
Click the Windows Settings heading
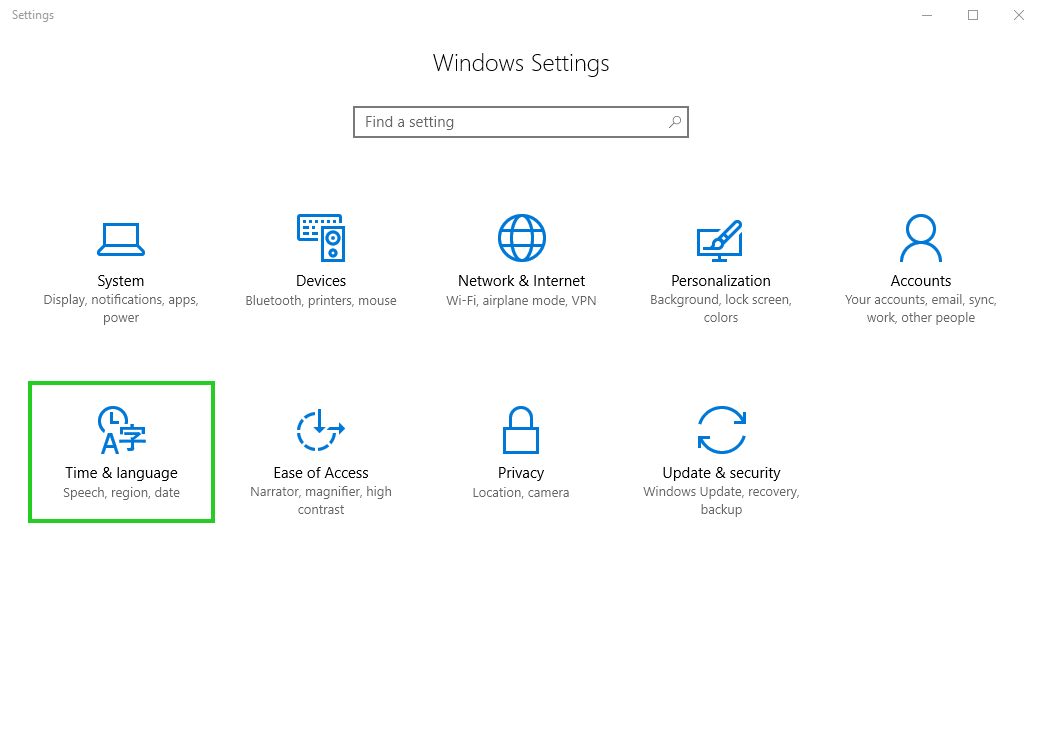coord(520,63)
